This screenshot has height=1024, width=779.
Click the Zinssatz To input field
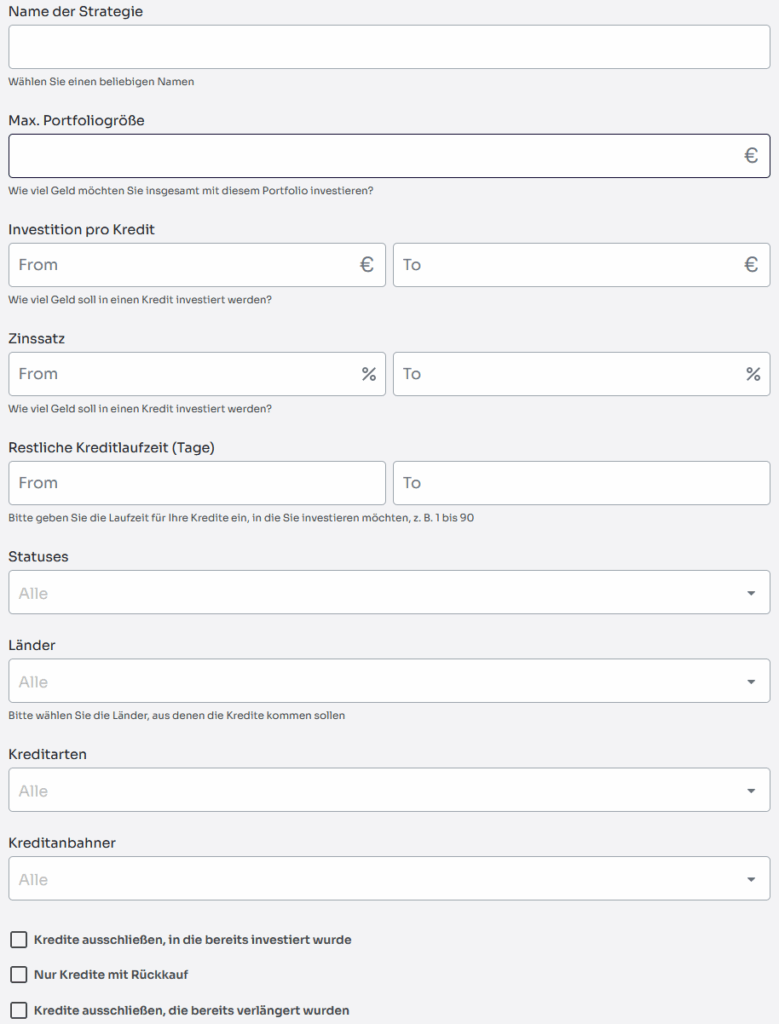565,374
